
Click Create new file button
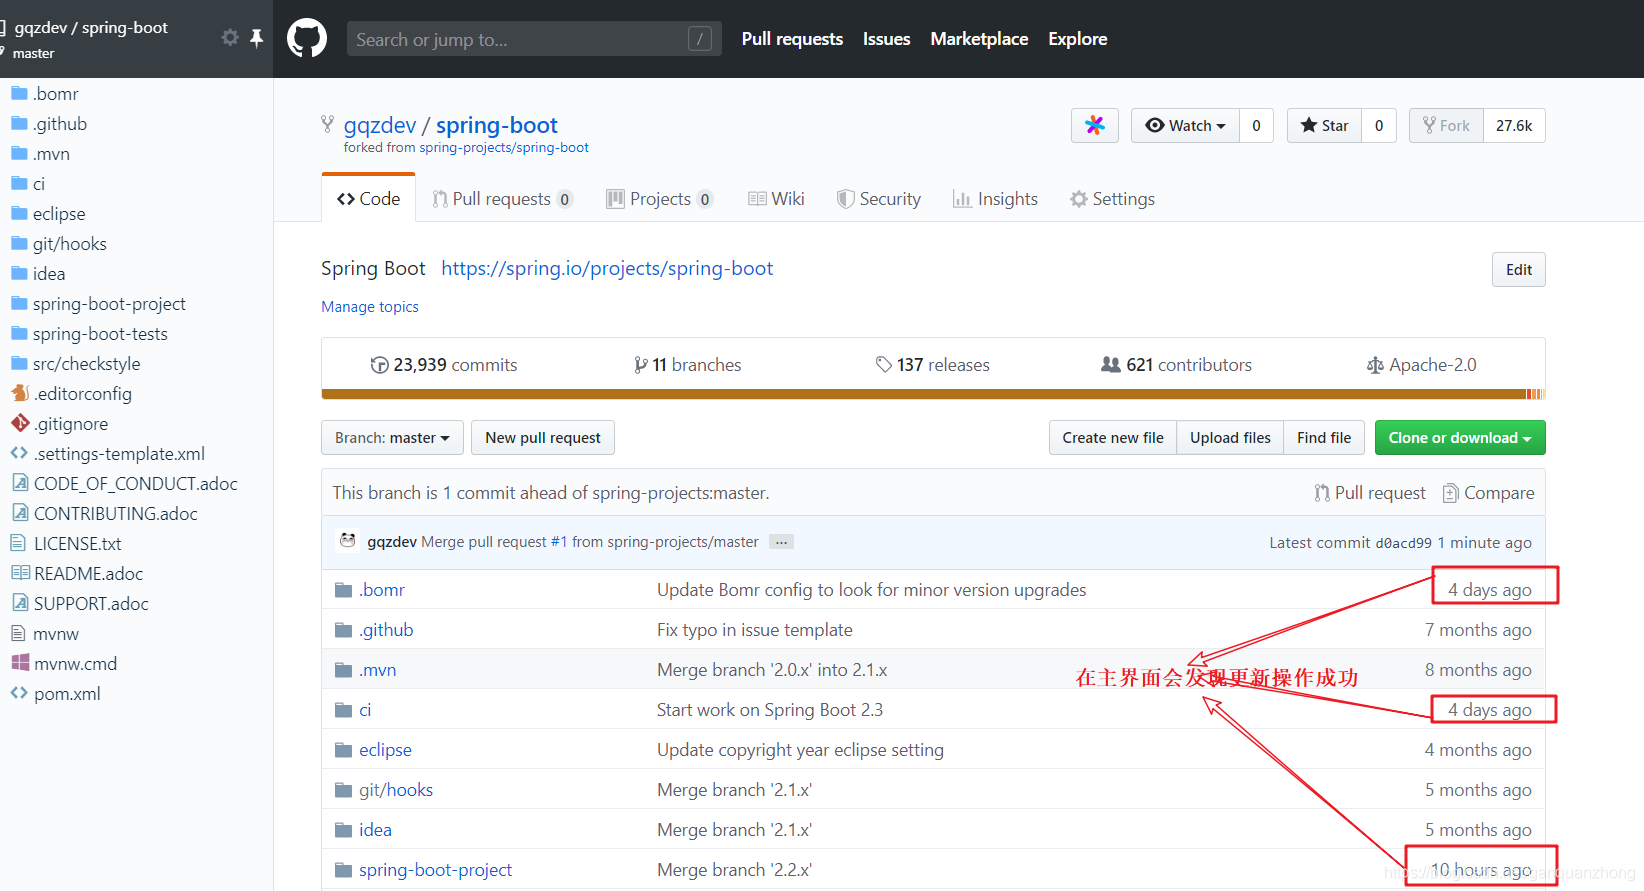1113,438
